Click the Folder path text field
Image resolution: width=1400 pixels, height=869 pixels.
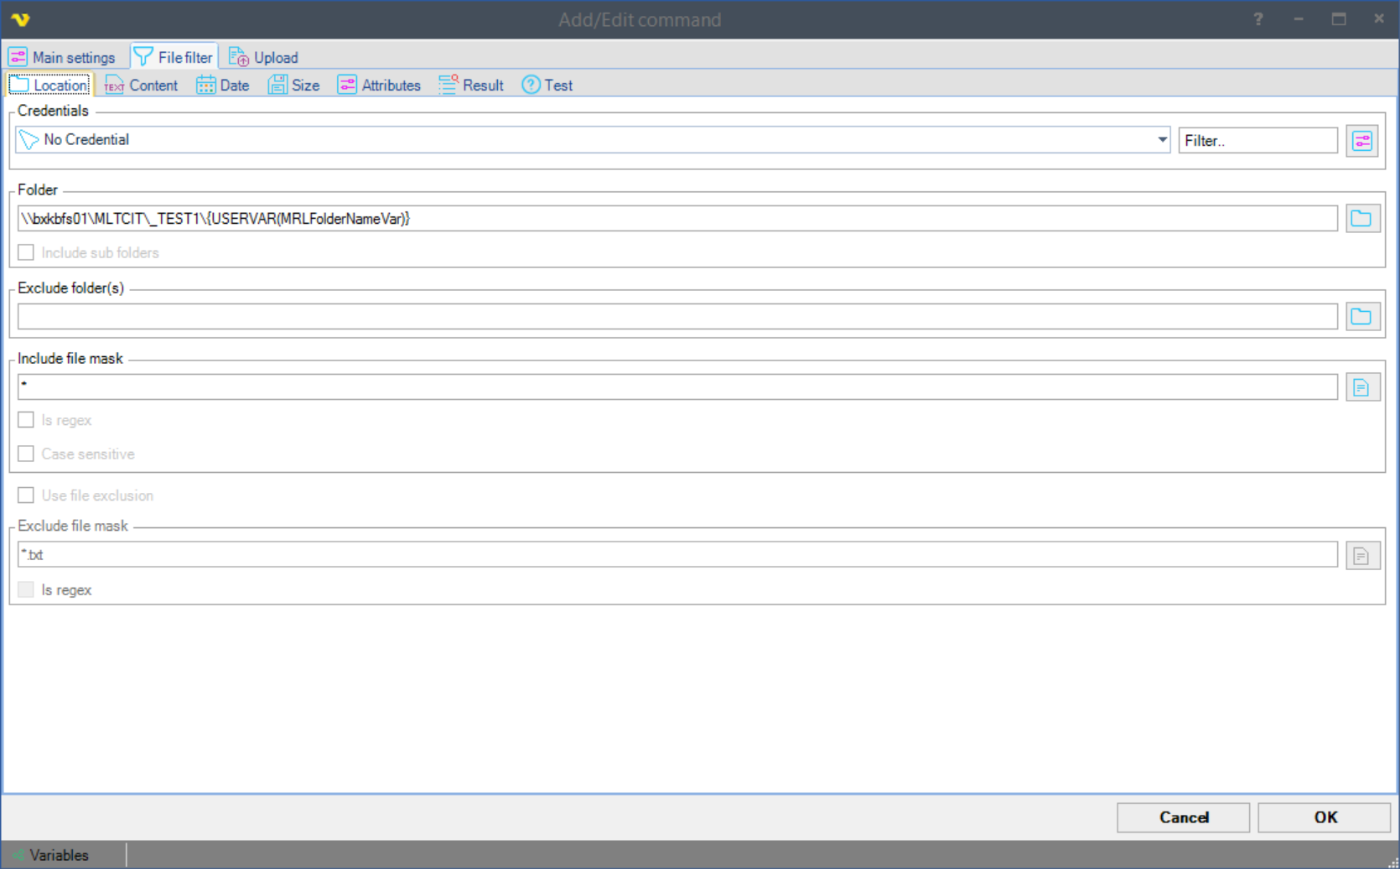676,218
